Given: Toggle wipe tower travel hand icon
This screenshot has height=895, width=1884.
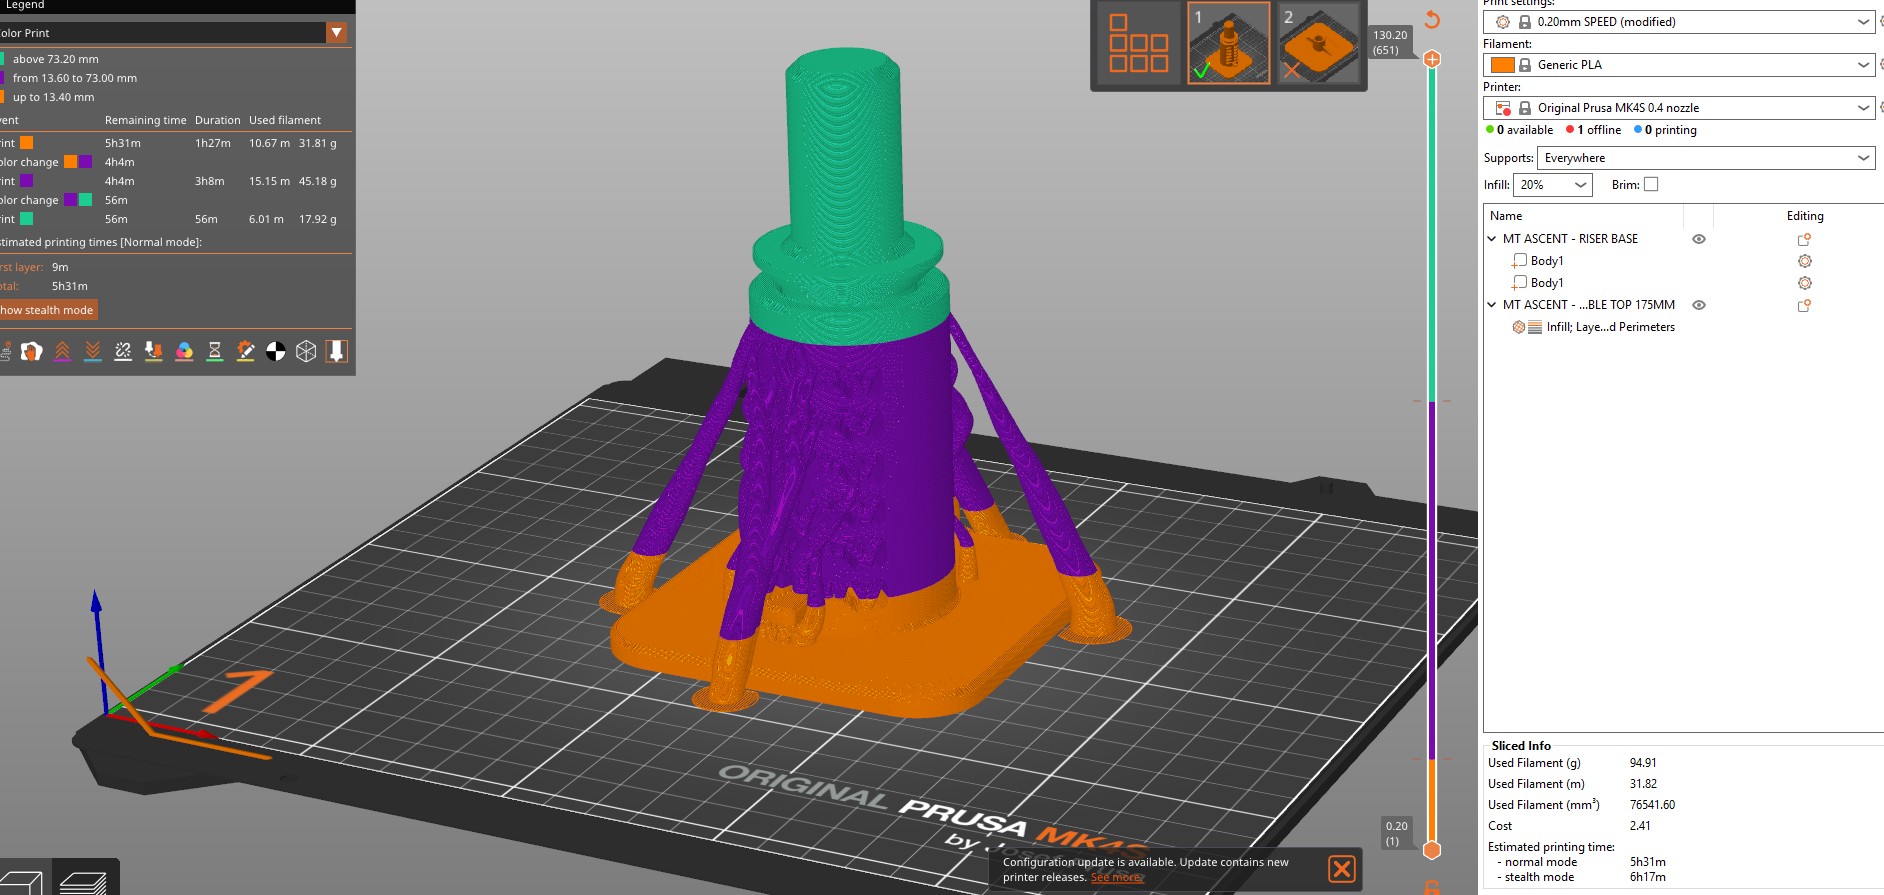Looking at the screenshot, I should tap(31, 351).
